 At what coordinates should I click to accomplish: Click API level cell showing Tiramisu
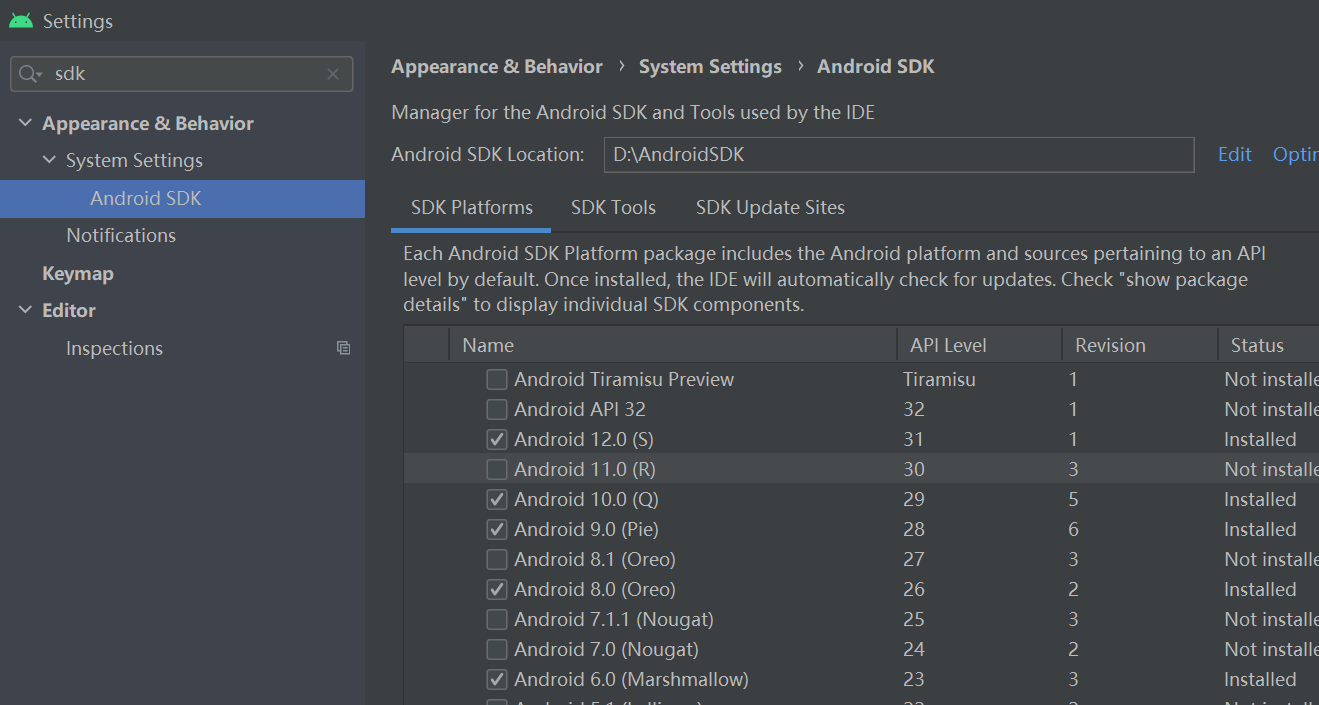(939, 379)
